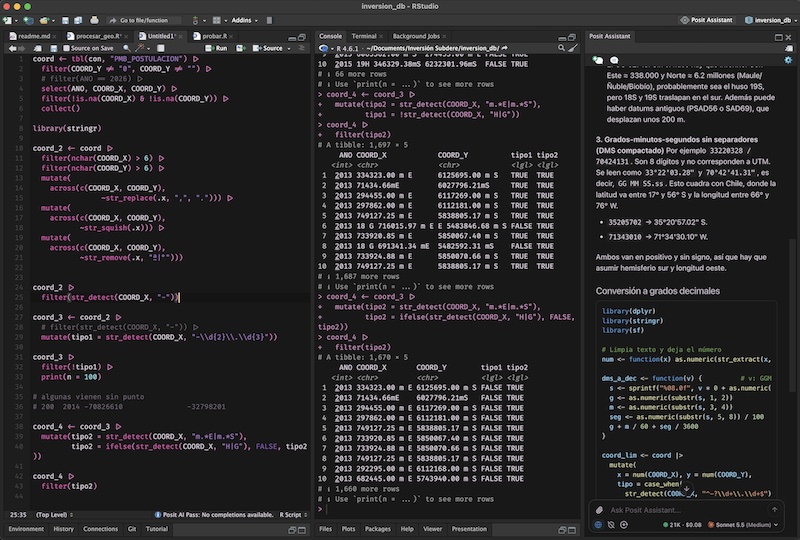Viewport: 800px width, 540px height.
Task: Click the console search magnifier icon
Action: pyautogui.click(x=561, y=48)
